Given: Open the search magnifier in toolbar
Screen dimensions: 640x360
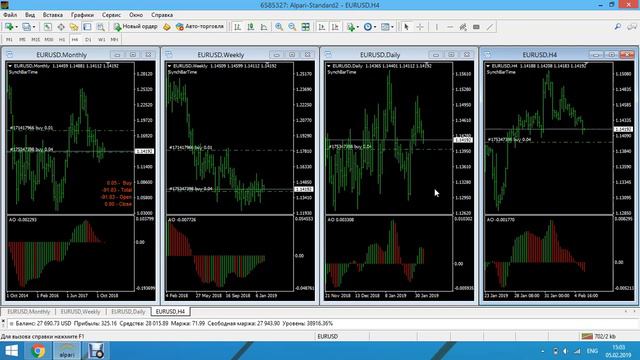Looking at the screenshot, I should click(618, 27).
